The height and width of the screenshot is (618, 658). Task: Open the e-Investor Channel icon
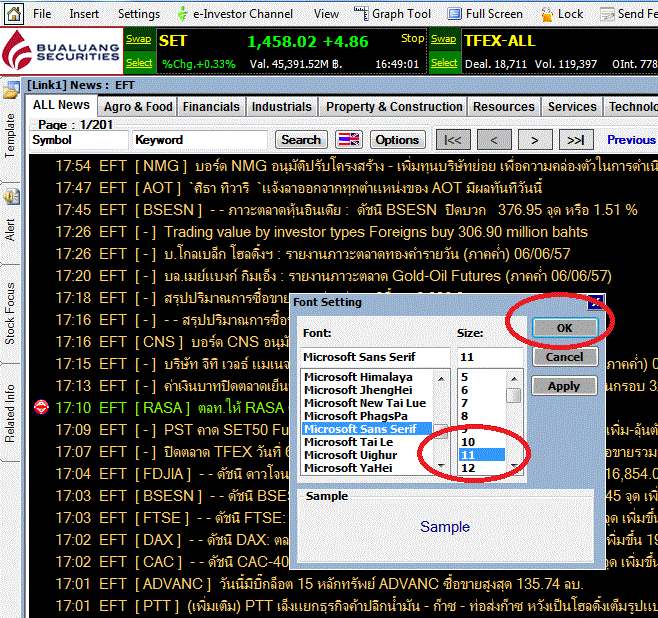[x=182, y=14]
